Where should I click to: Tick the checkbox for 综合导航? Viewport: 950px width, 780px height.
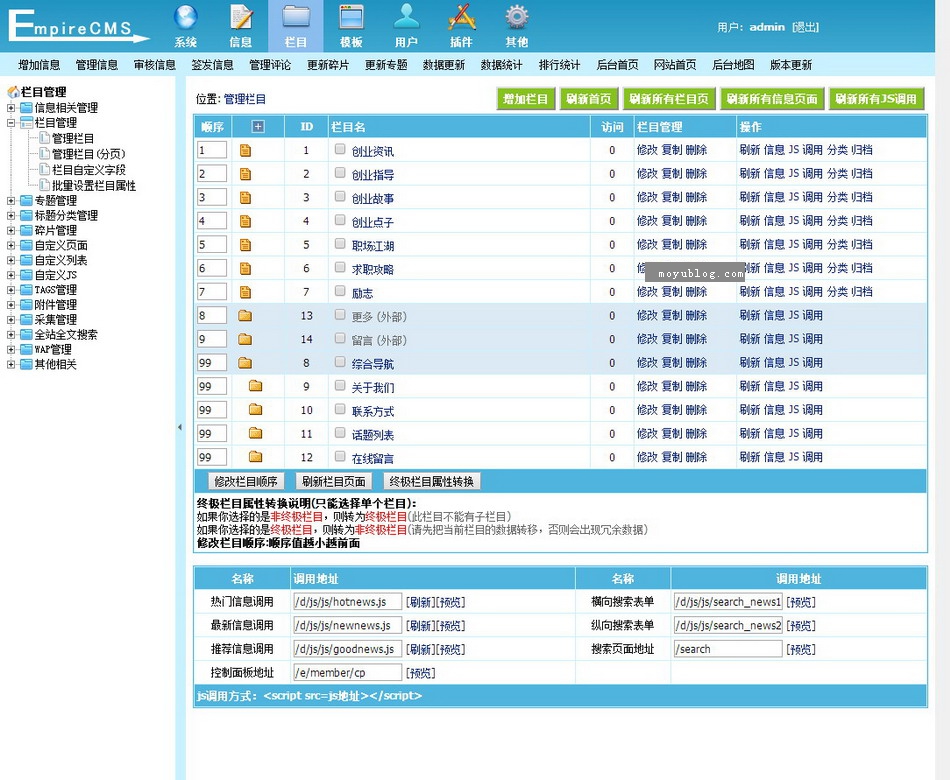click(340, 362)
